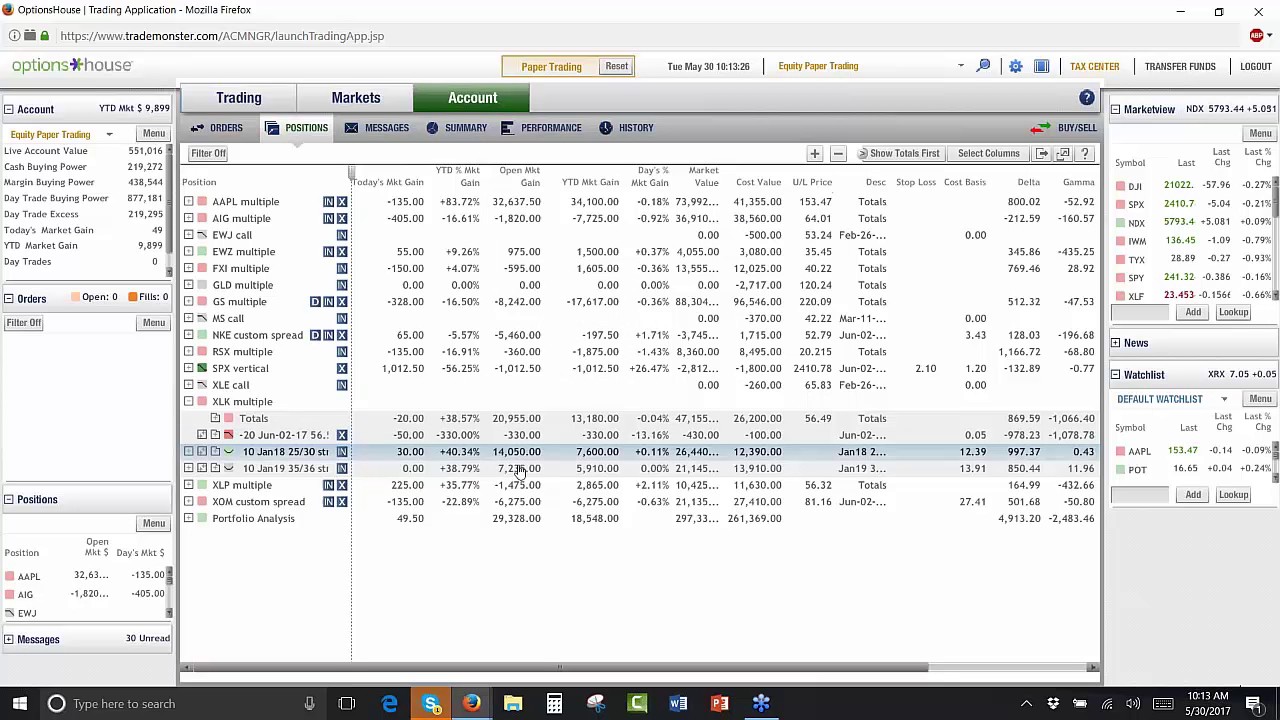Open the Summary sub-tab
Image resolution: width=1280 pixels, height=720 pixels.
point(456,128)
